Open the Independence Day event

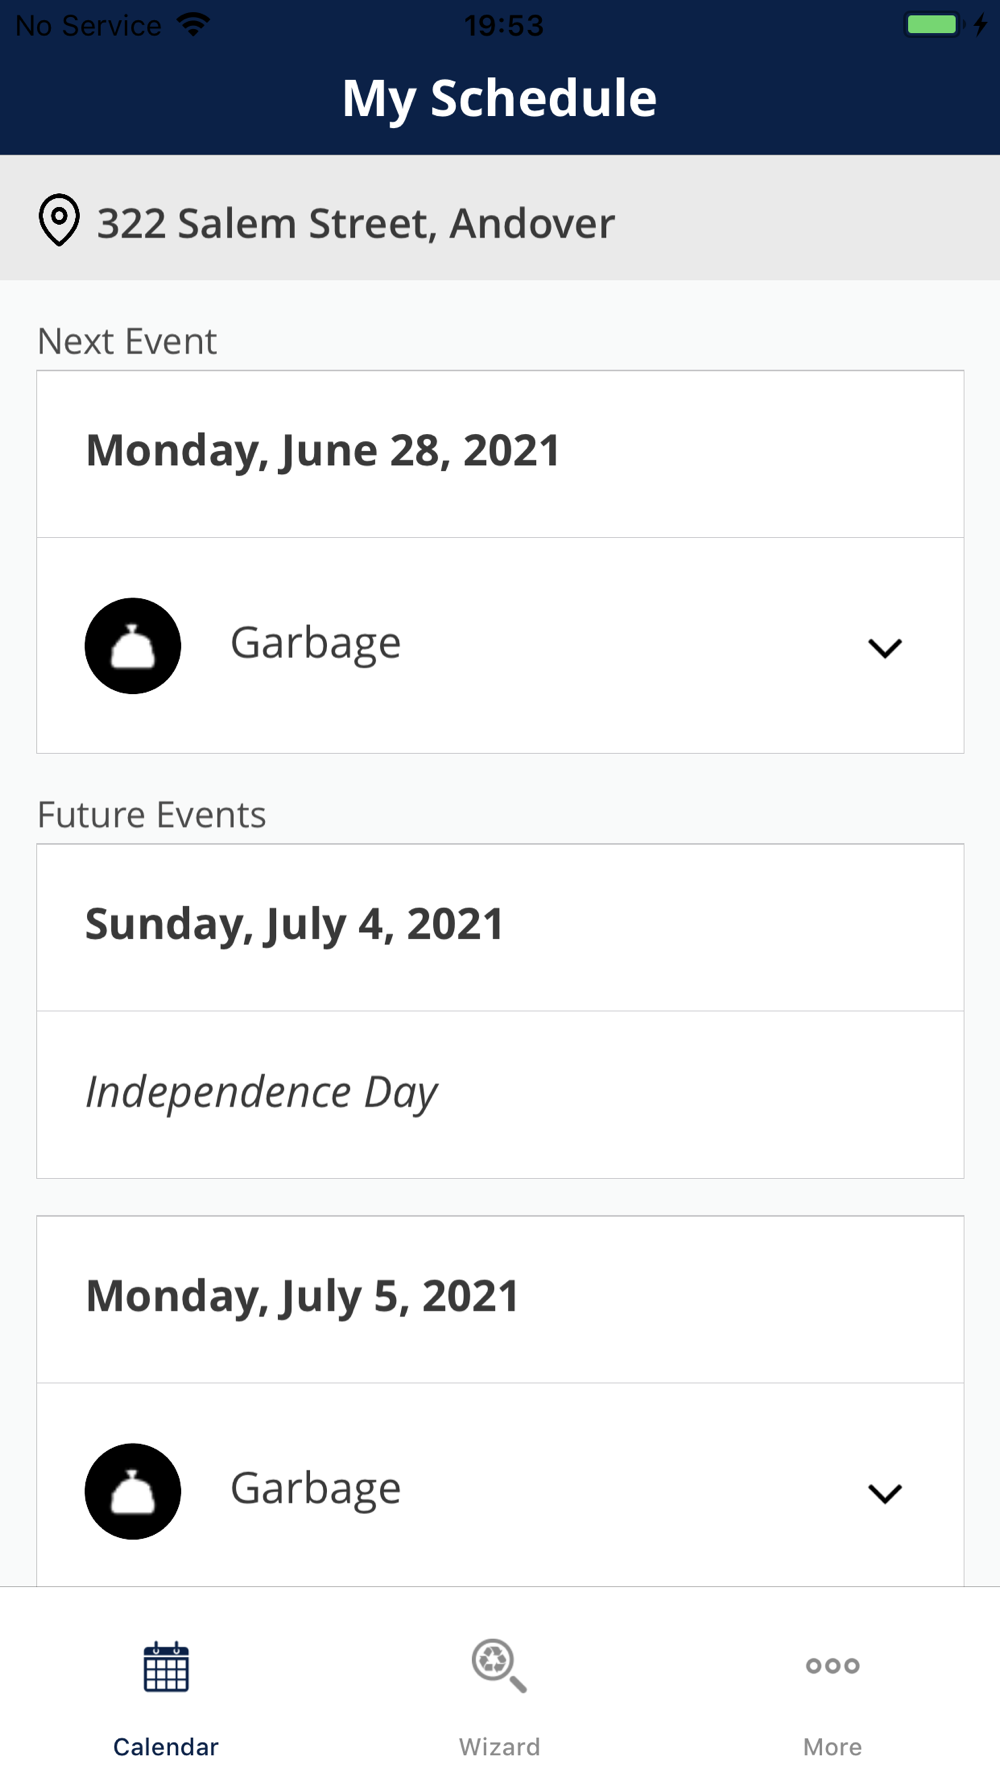click(500, 1094)
